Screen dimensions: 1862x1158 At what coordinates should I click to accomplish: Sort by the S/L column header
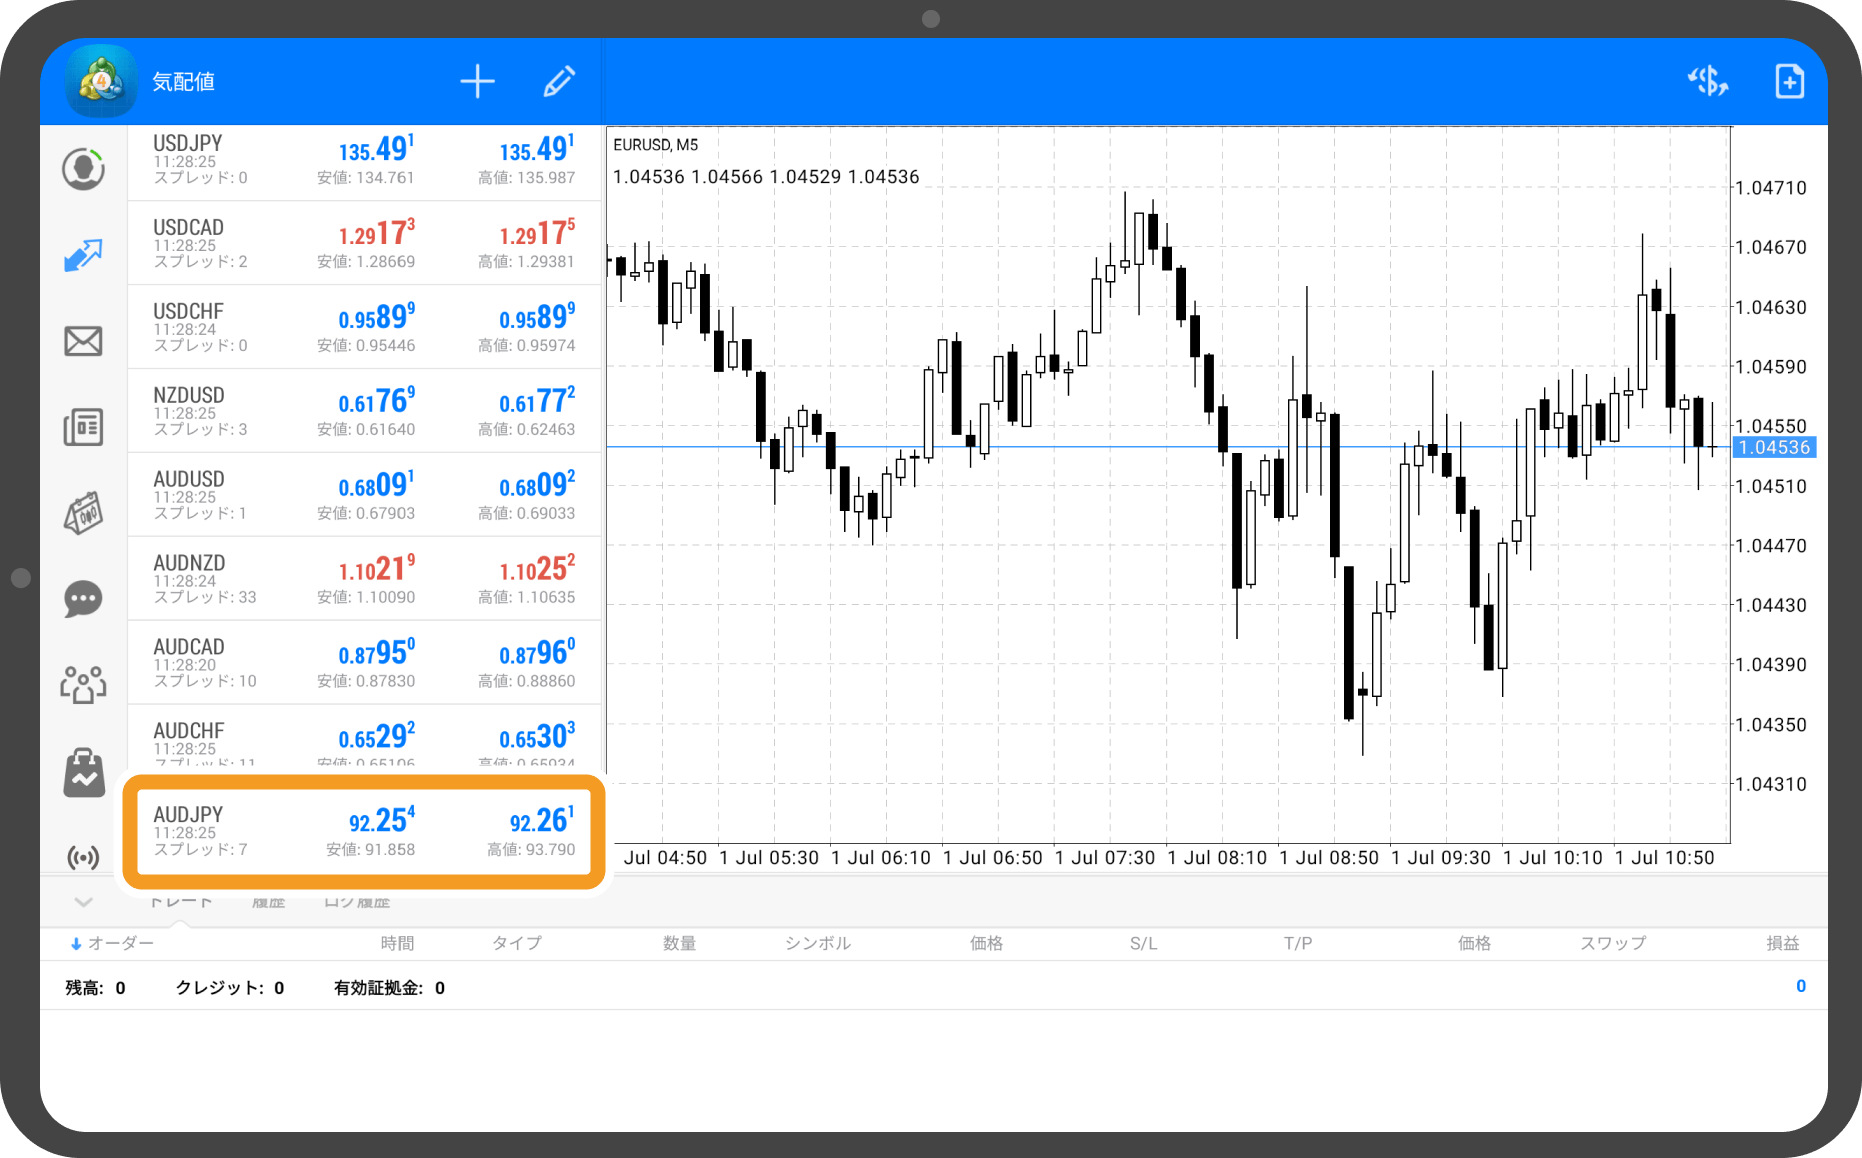1143,943
